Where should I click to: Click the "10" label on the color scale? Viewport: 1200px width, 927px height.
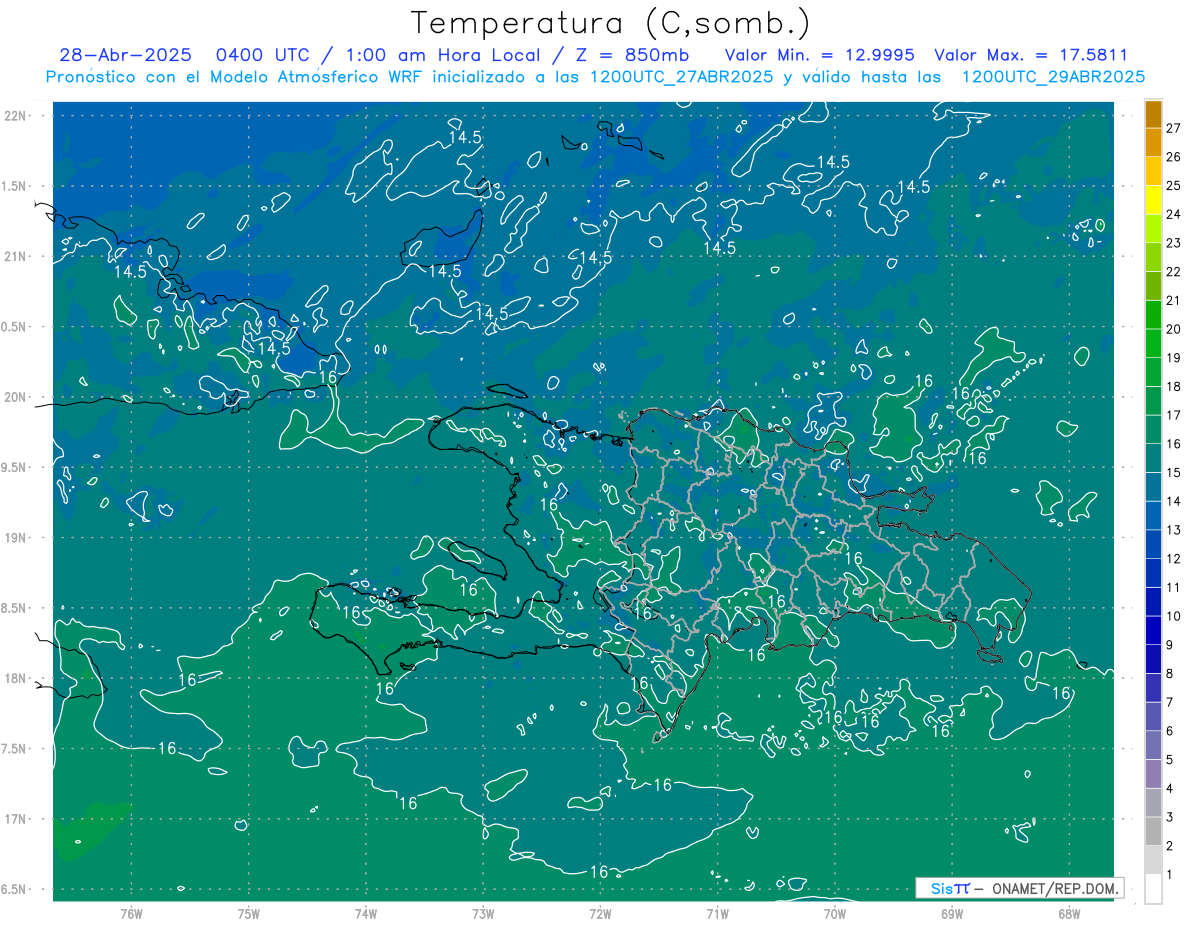[x=1174, y=616]
